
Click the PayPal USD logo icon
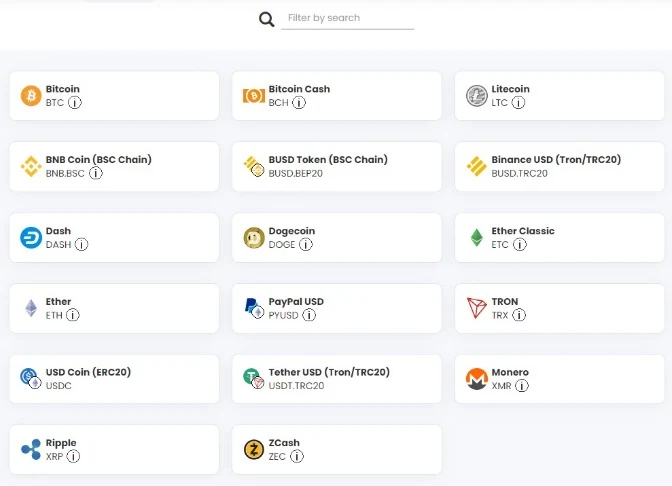tap(254, 308)
